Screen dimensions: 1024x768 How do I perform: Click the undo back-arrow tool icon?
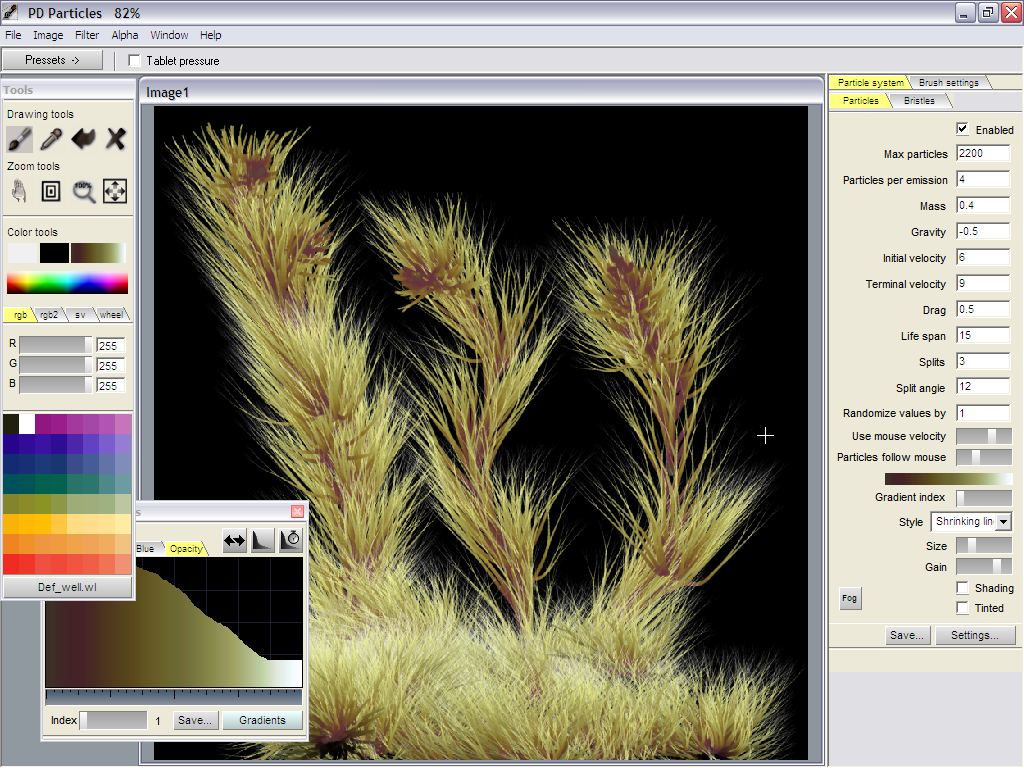(x=83, y=138)
